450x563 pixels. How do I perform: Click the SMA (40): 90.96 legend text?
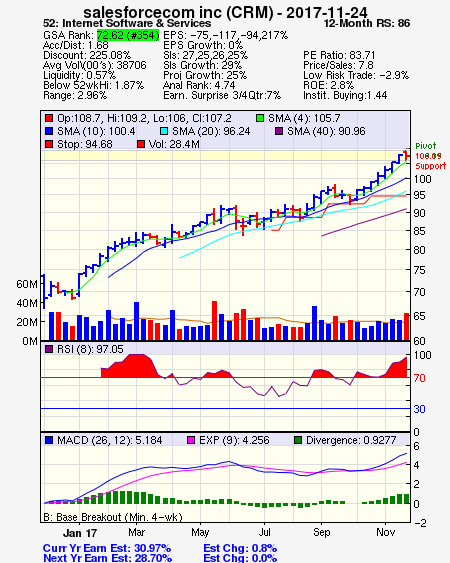[x=326, y=131]
